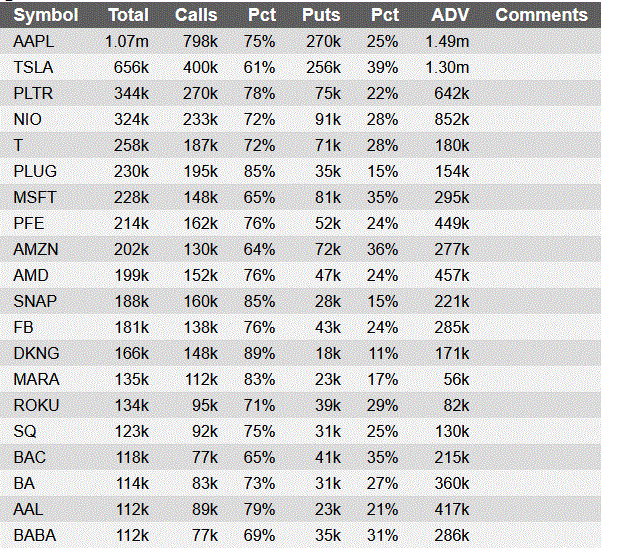The width and height of the screenshot is (633, 557).
Task: Select the BABA symbol cell
Action: pos(35,535)
